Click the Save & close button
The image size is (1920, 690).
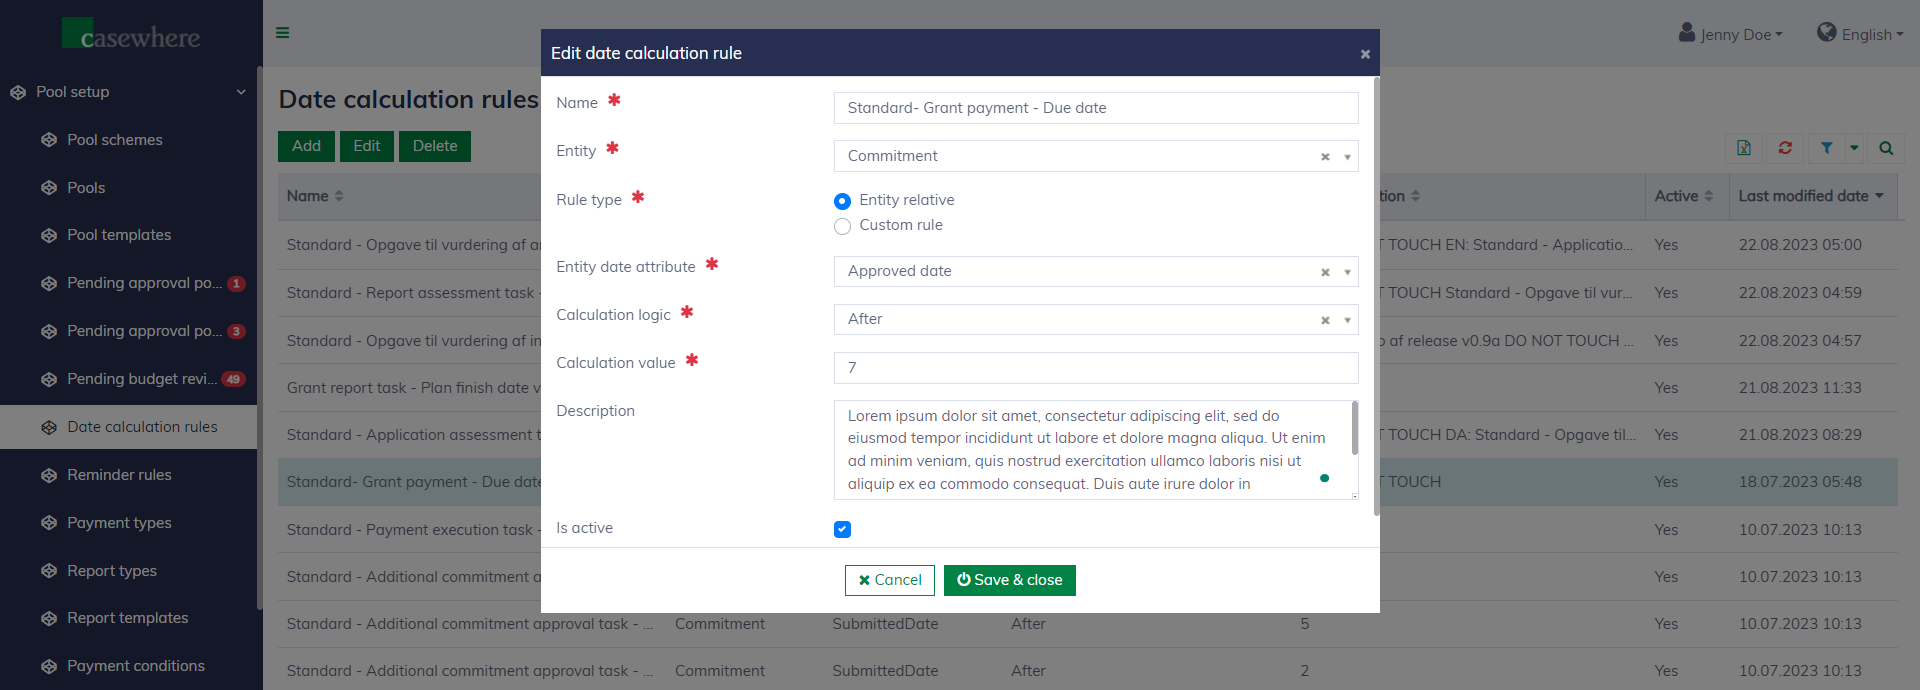1009,580
